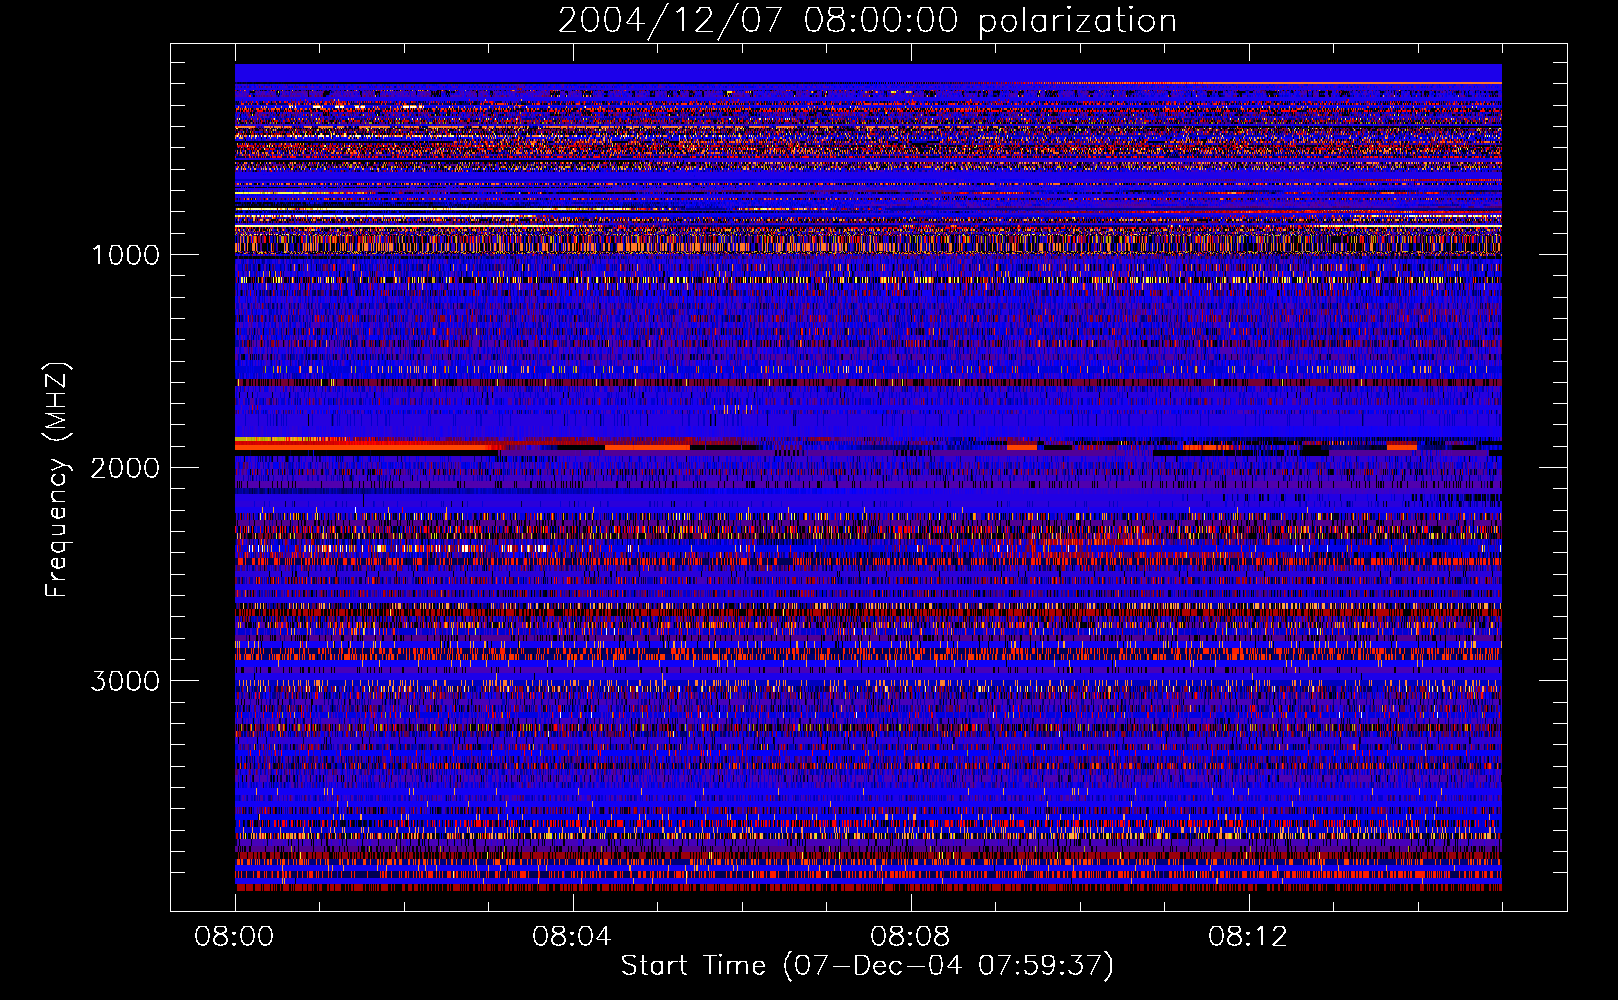The width and height of the screenshot is (1618, 1000).
Task: Click the plot title '2004/12/07 08:00:00 polarization'
Action: (867, 20)
